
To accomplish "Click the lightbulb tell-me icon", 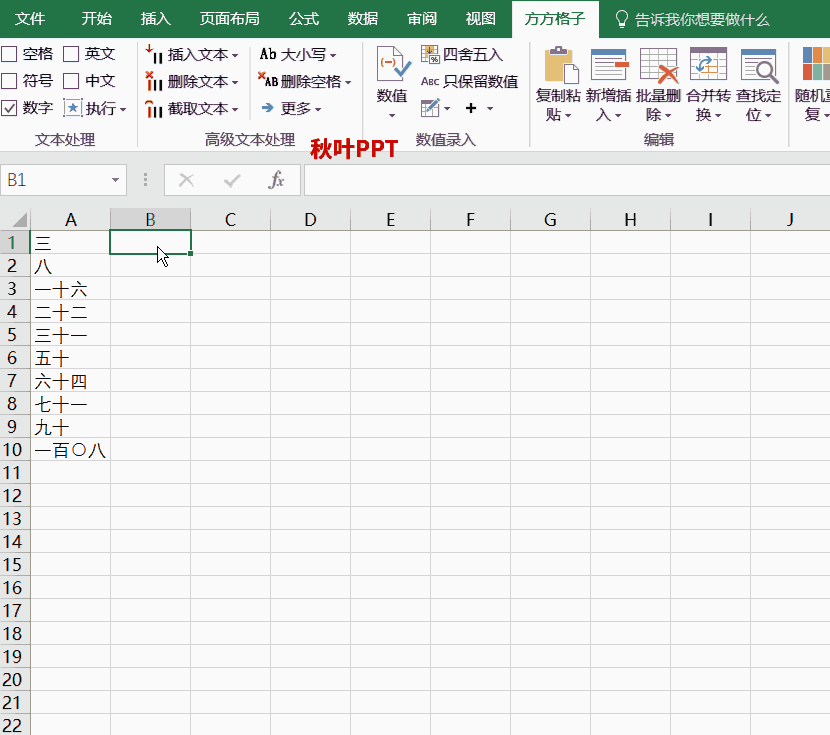I will 621,20.
